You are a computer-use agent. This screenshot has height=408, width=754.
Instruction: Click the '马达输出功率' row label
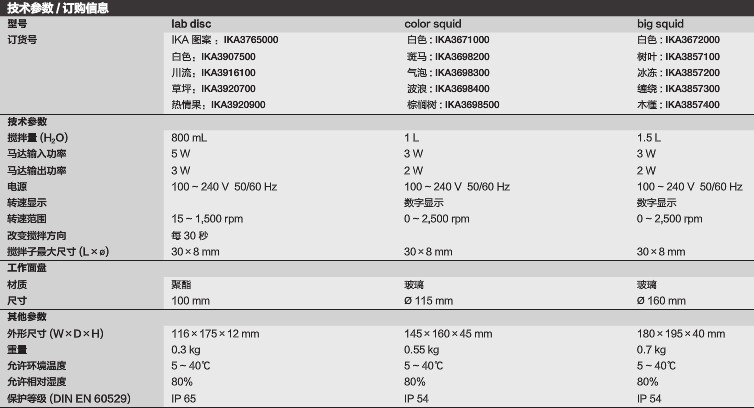37,170
